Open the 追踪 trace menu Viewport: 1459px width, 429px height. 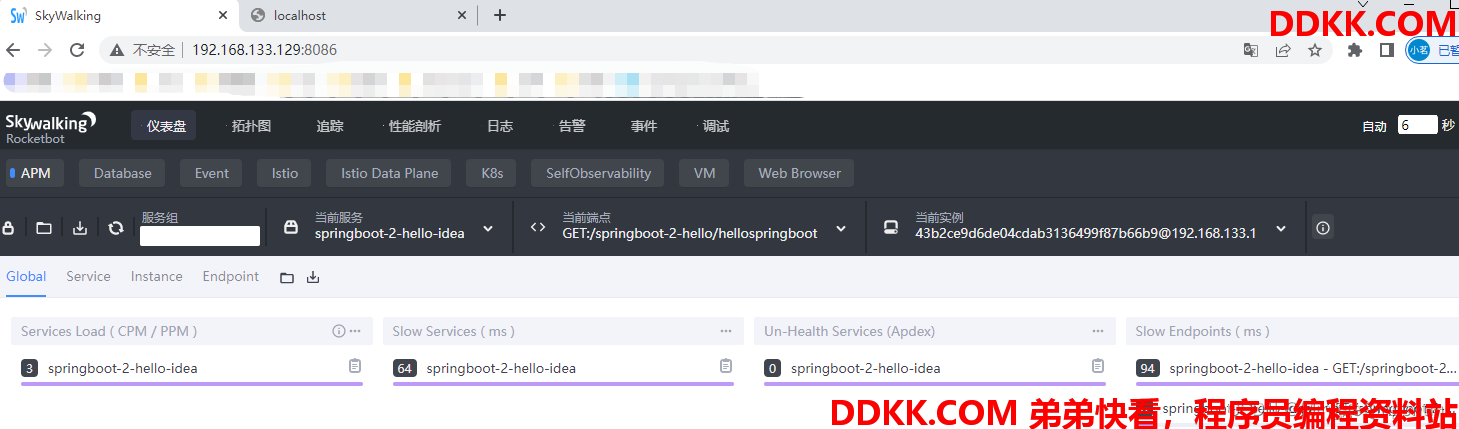click(330, 126)
